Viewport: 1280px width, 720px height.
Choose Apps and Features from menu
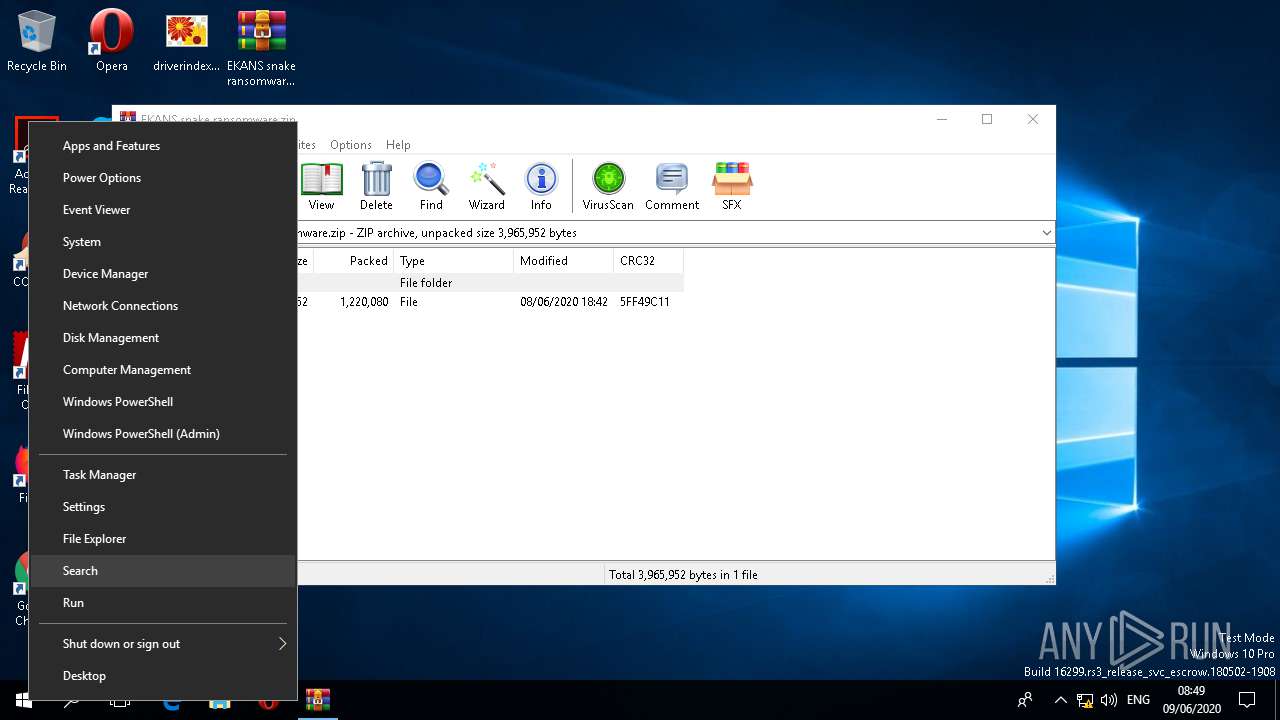pos(163,146)
